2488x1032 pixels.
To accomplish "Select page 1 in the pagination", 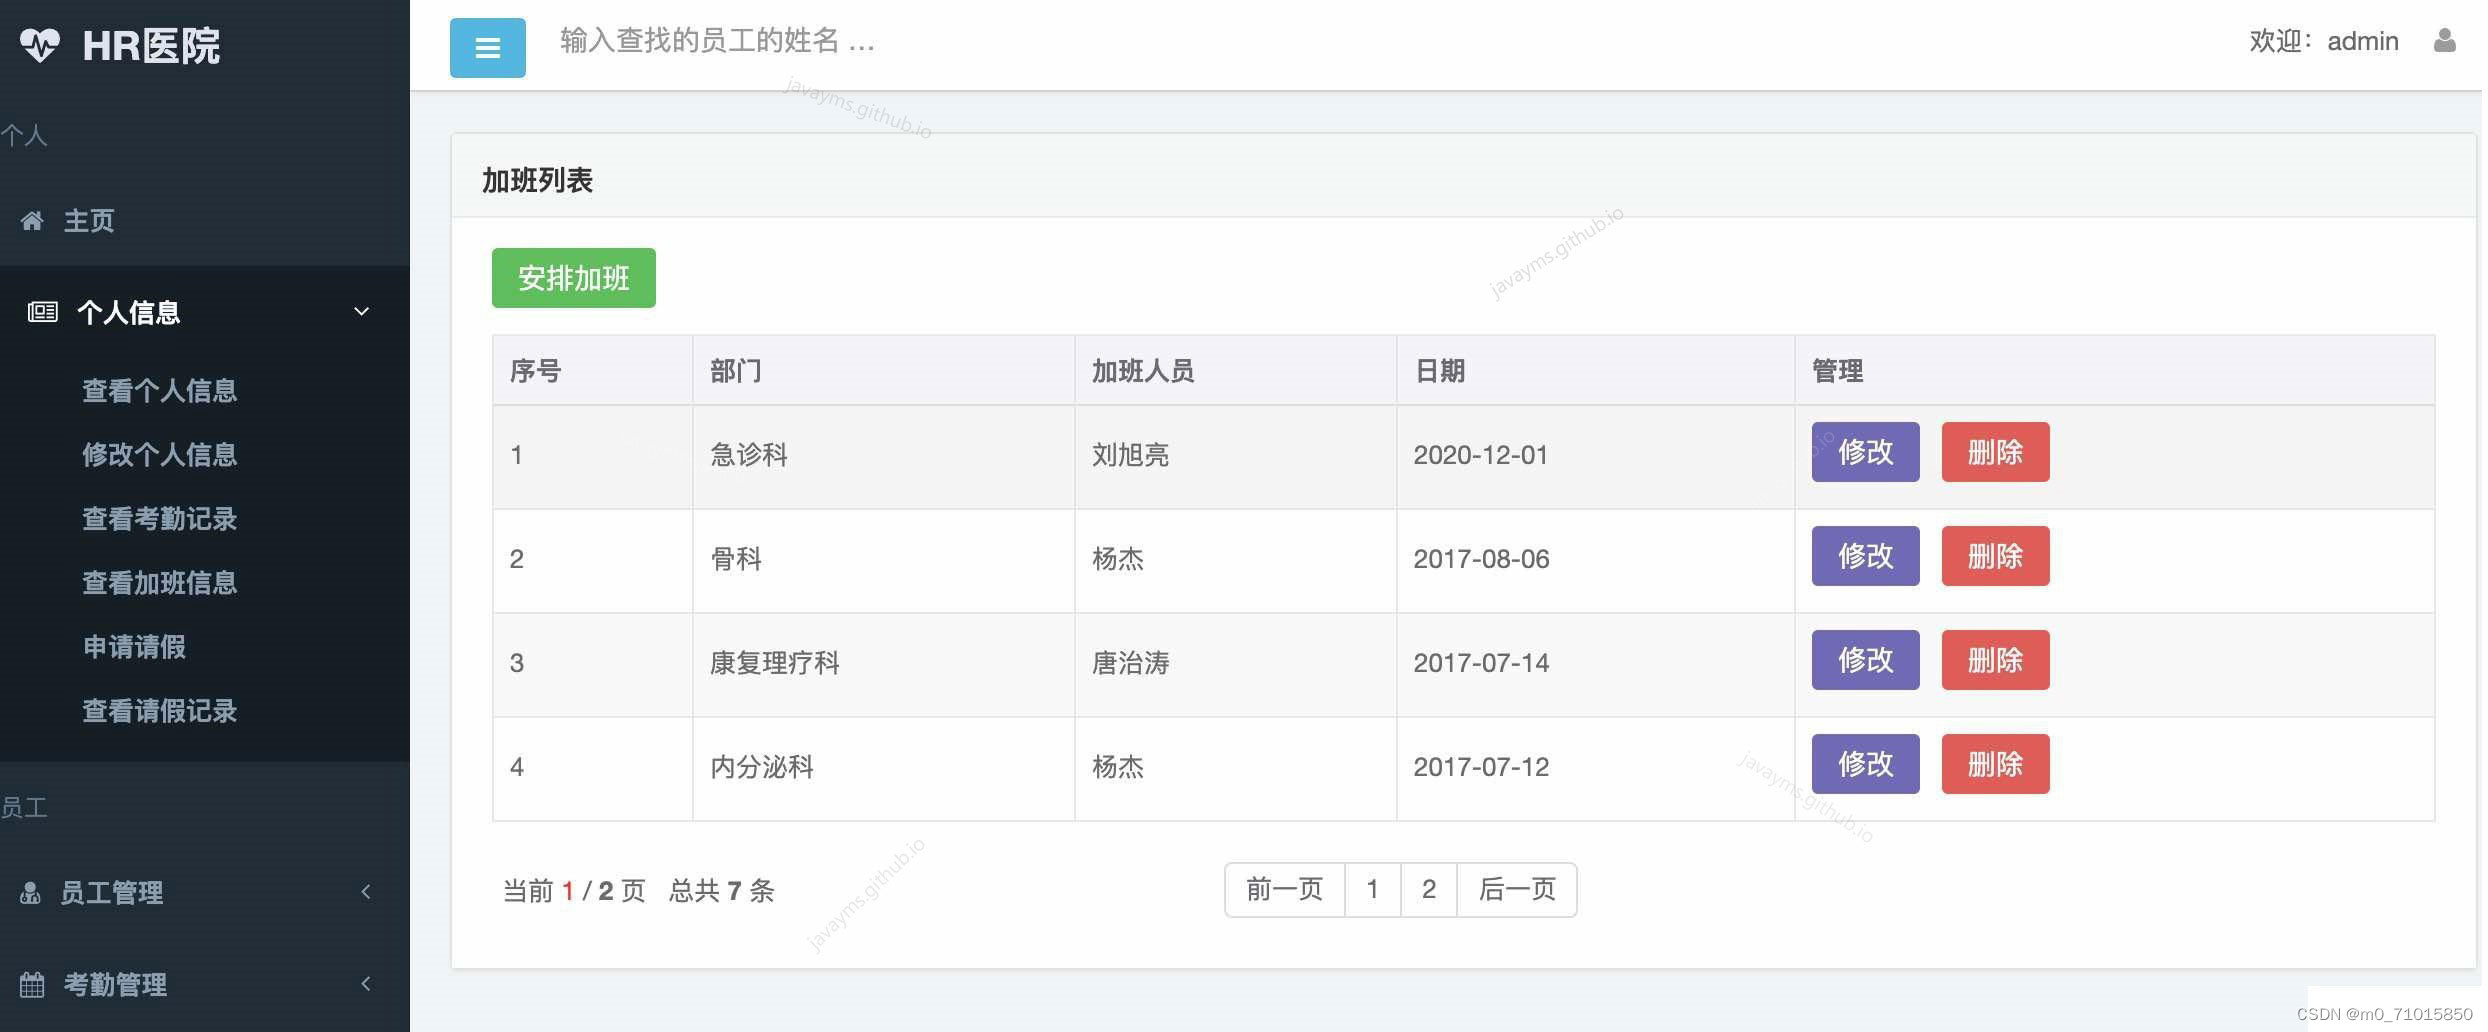I will (1373, 890).
